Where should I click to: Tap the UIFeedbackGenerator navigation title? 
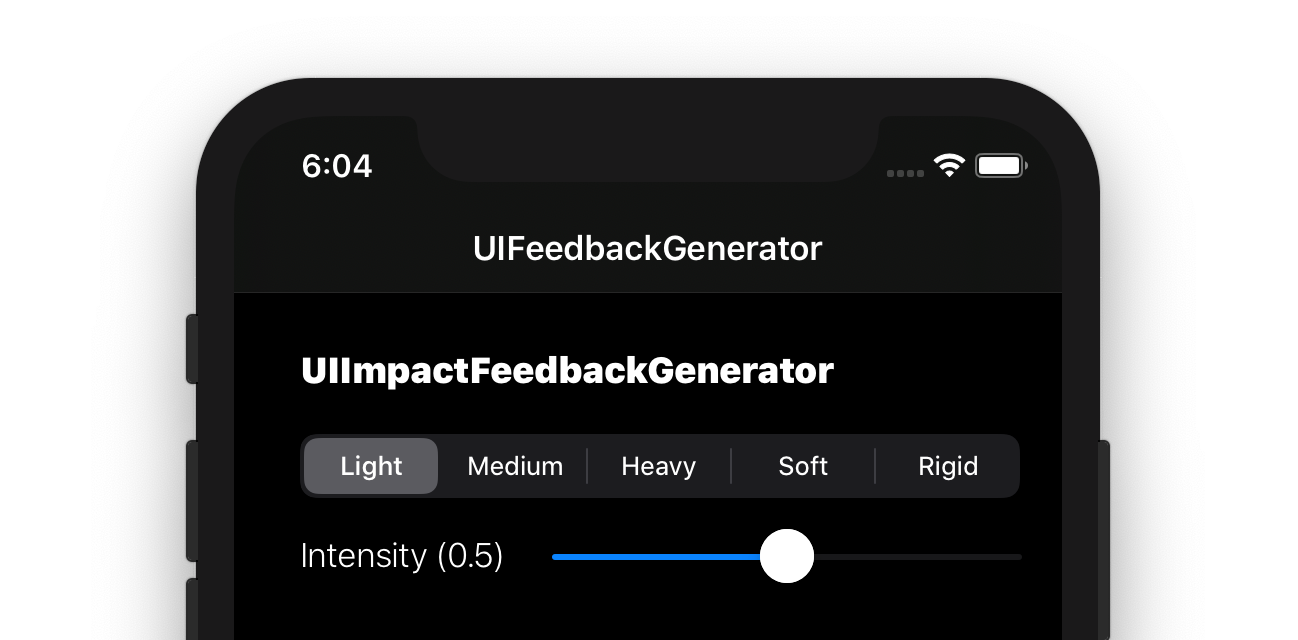[647, 248]
